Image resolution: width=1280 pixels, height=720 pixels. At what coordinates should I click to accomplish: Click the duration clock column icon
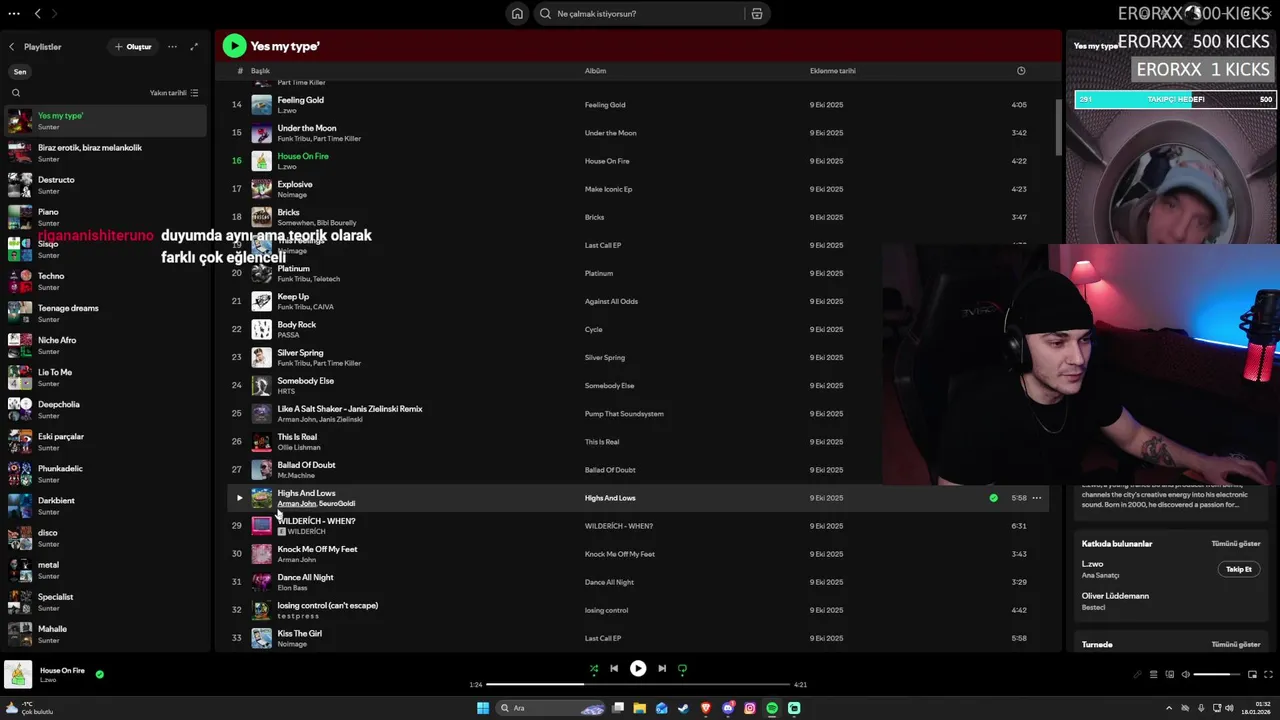coord(1021,71)
